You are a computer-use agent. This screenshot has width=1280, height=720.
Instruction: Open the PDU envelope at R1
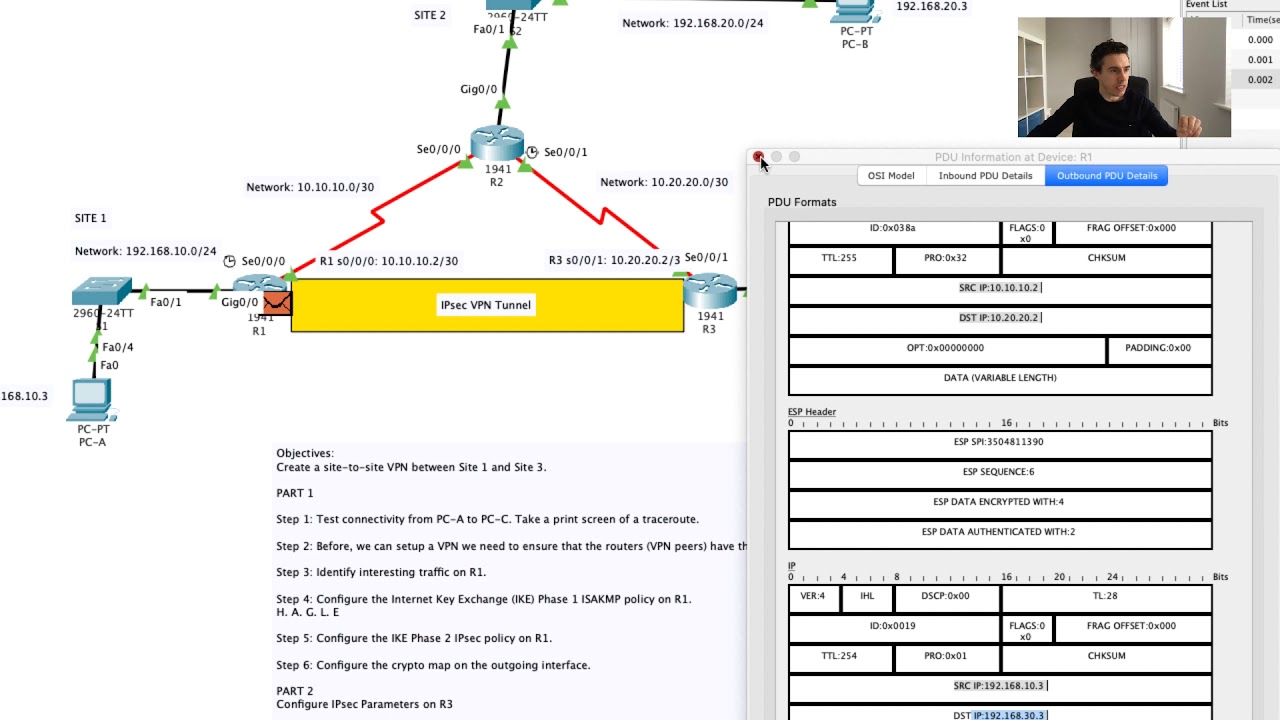pyautogui.click(x=277, y=303)
